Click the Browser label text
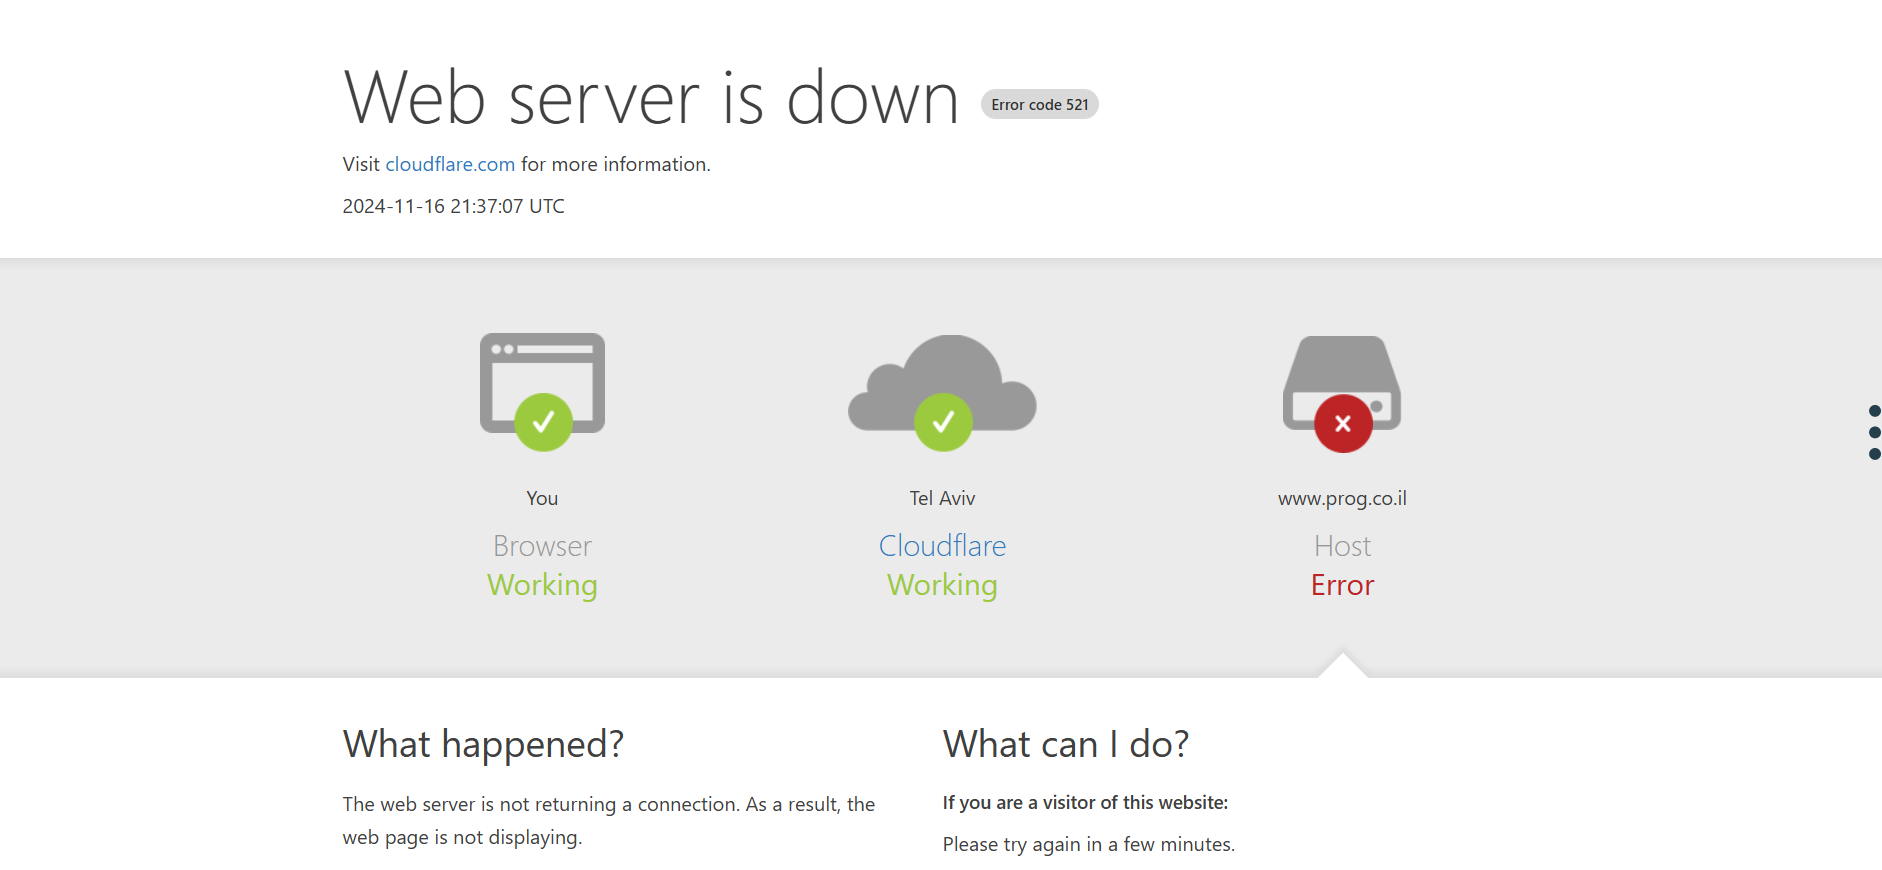This screenshot has width=1882, height=870. click(542, 546)
